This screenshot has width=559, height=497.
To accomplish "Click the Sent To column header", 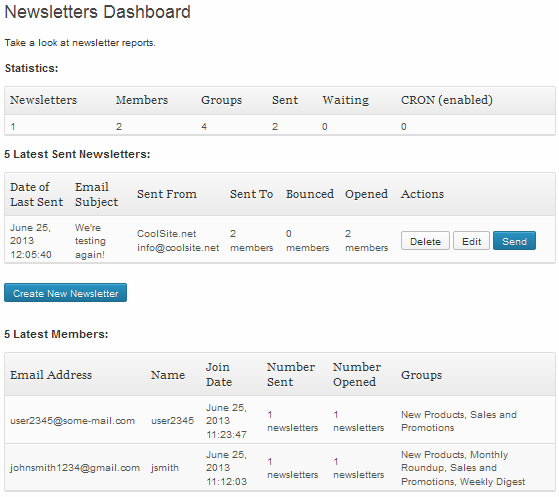I will click(251, 194).
